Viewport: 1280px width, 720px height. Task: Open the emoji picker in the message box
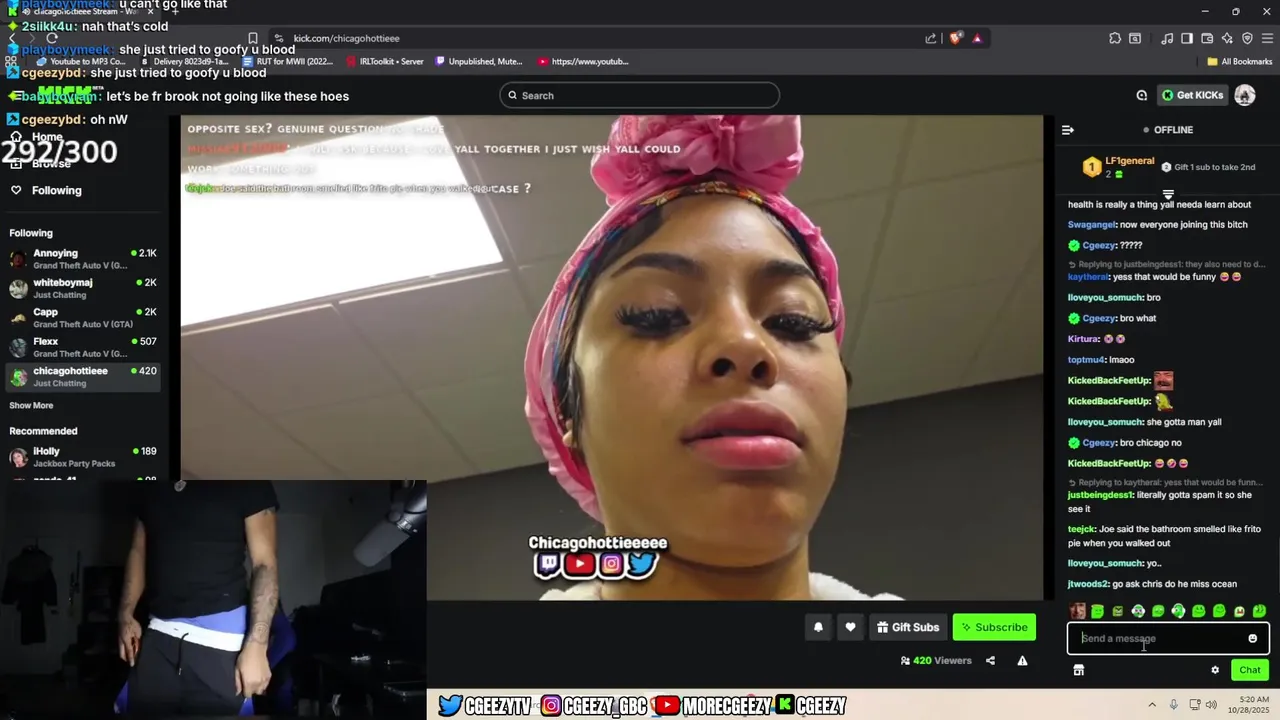pos(1252,638)
